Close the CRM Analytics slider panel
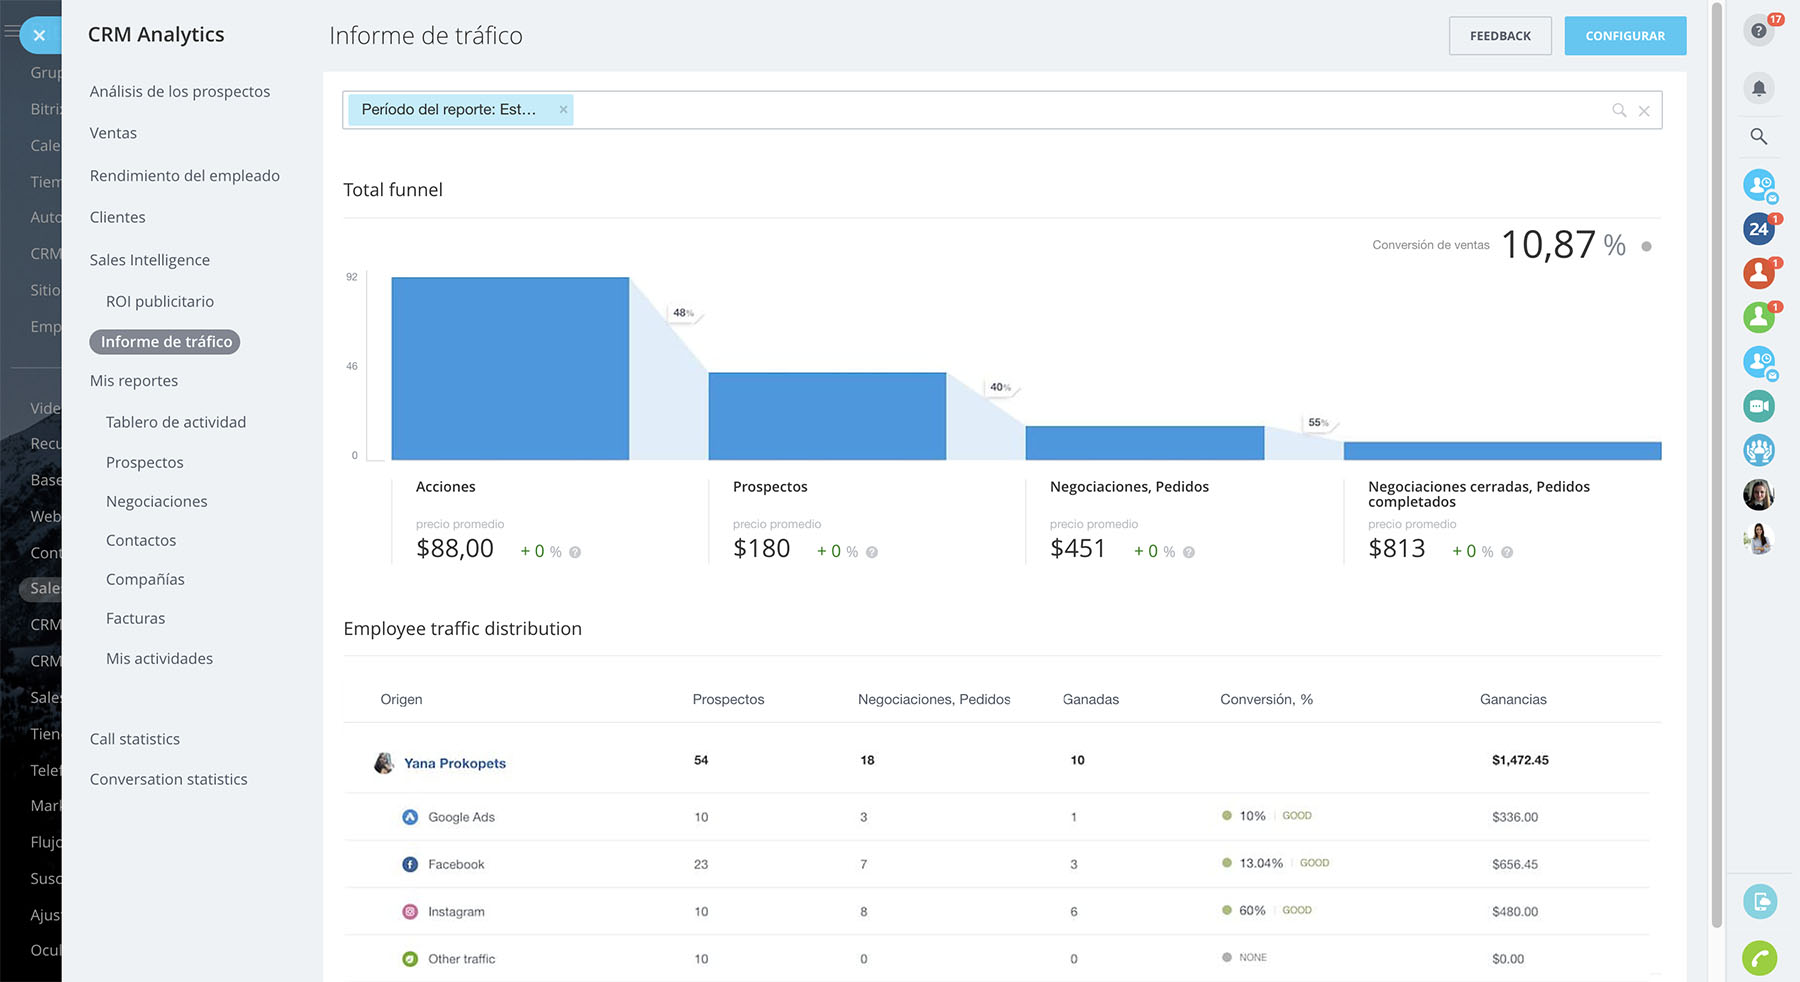 pyautogui.click(x=39, y=36)
